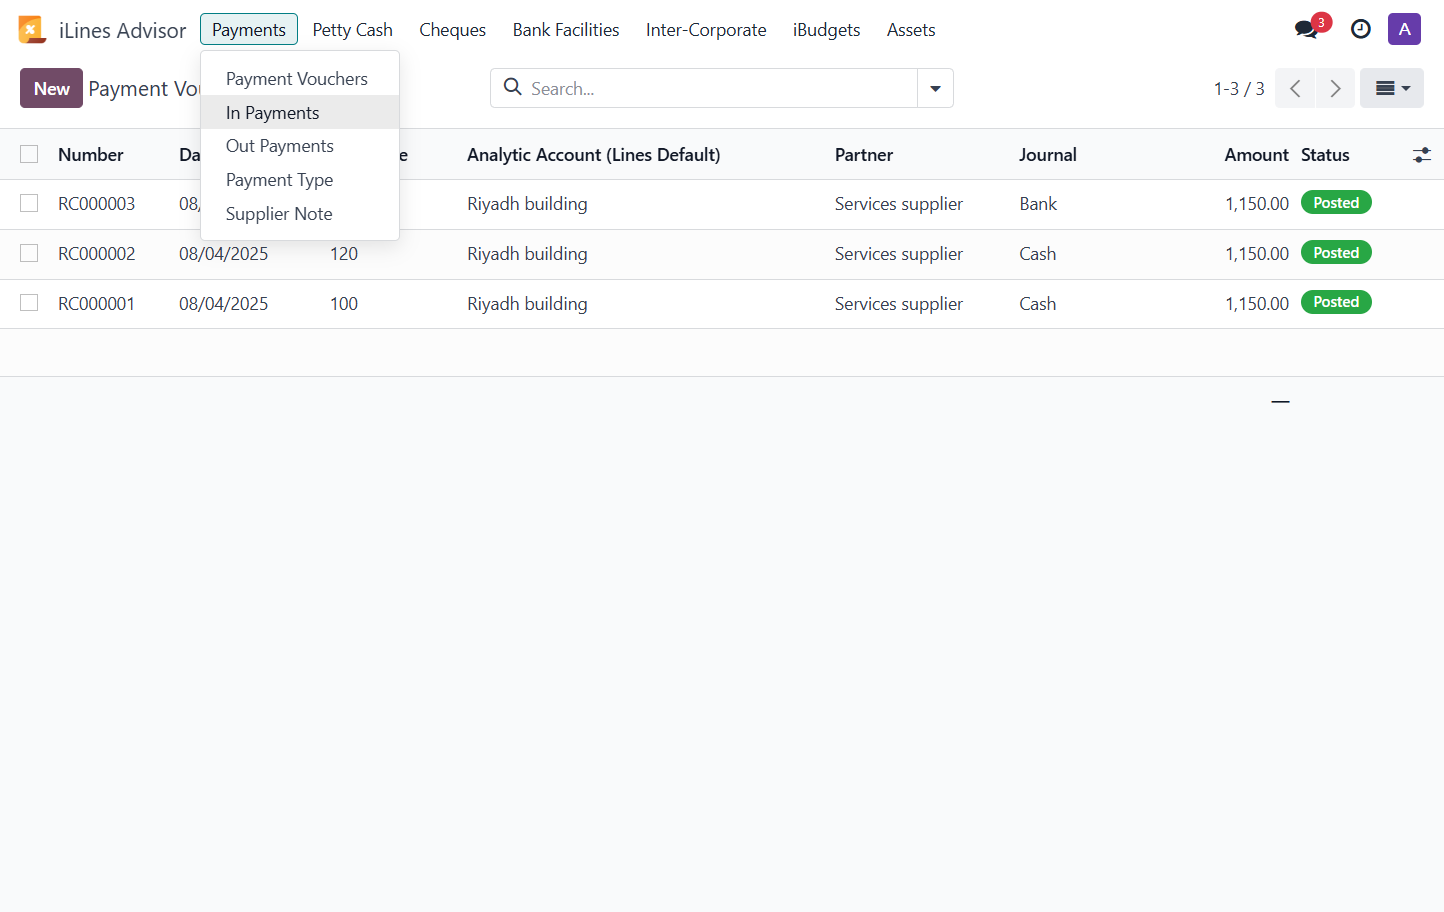The width and height of the screenshot is (1444, 912).
Task: Click the iLines Advisor app logo icon
Action: click(32, 30)
